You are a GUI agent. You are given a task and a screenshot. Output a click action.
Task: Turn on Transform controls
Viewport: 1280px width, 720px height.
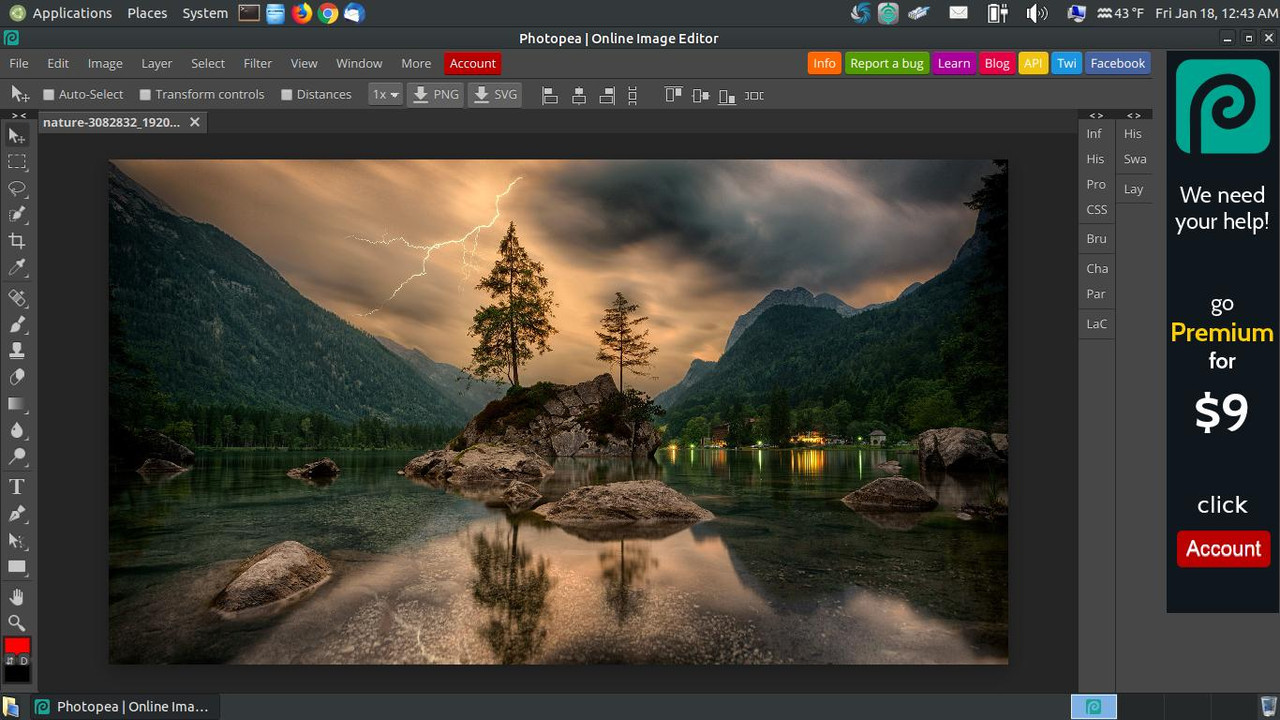coord(146,94)
